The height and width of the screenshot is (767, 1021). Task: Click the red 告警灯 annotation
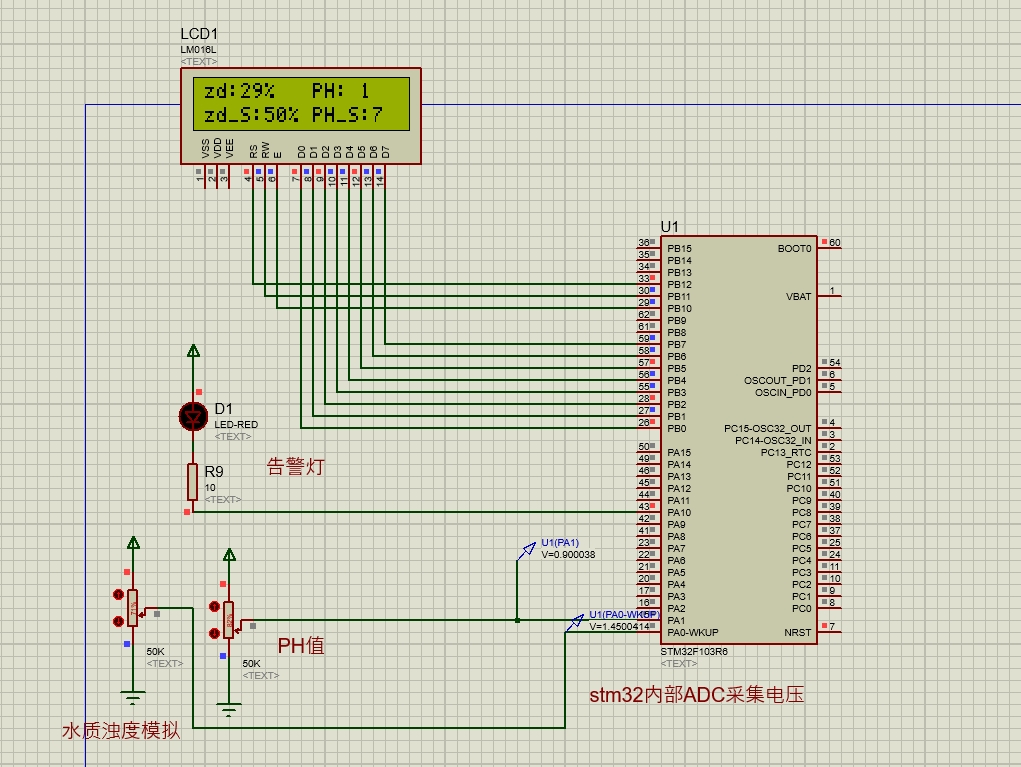point(296,467)
